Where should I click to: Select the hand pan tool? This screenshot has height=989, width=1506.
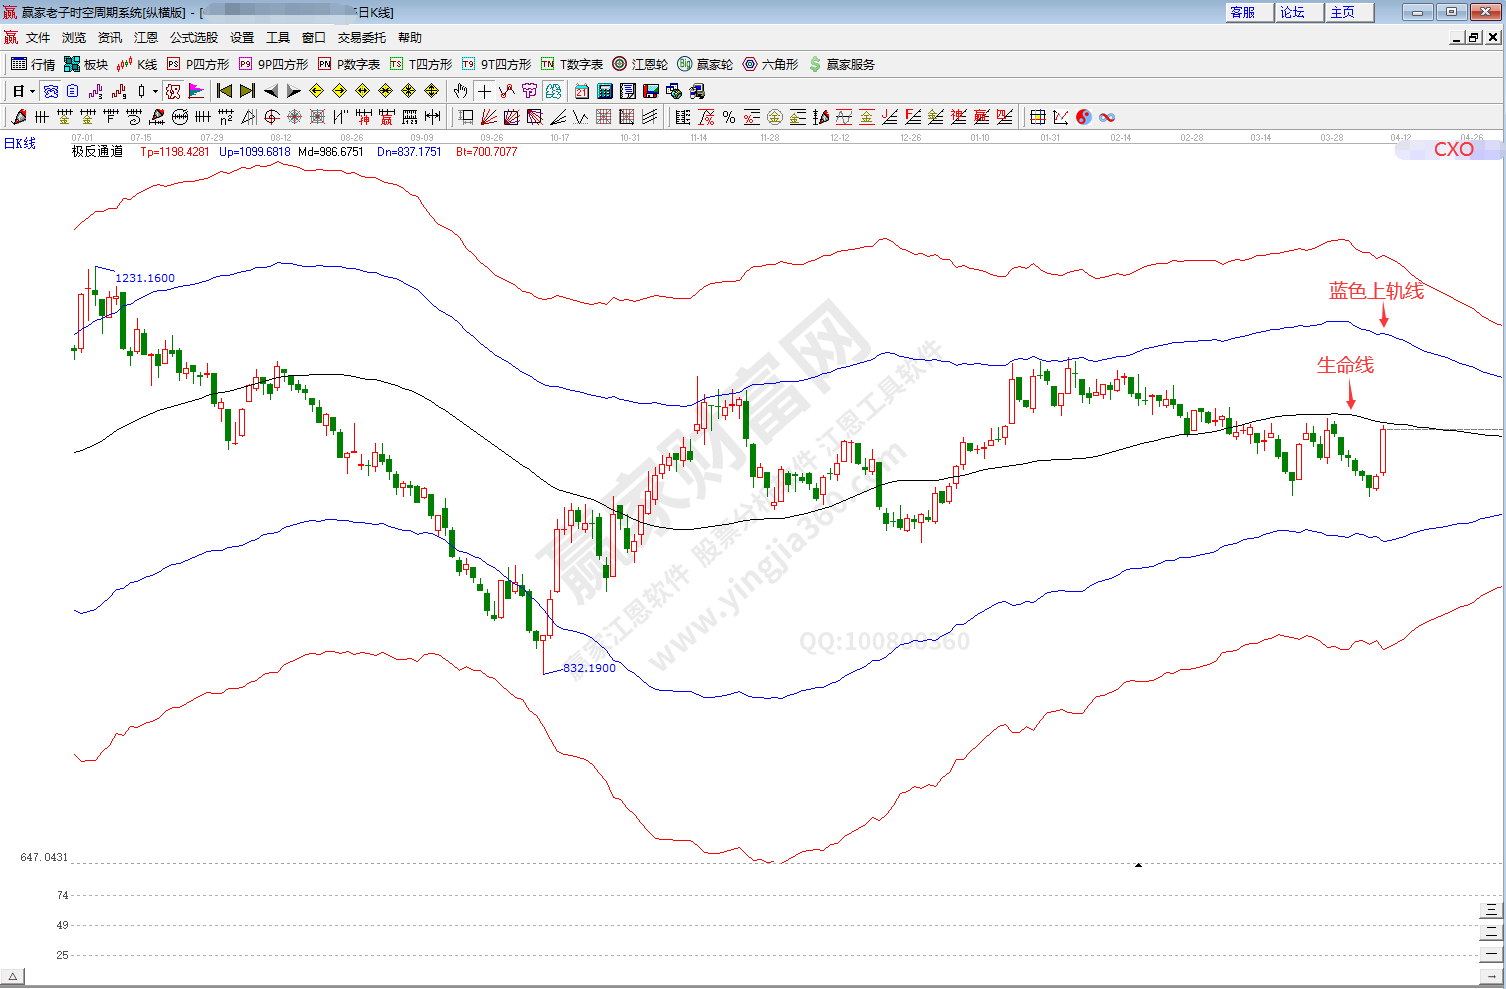[x=460, y=91]
